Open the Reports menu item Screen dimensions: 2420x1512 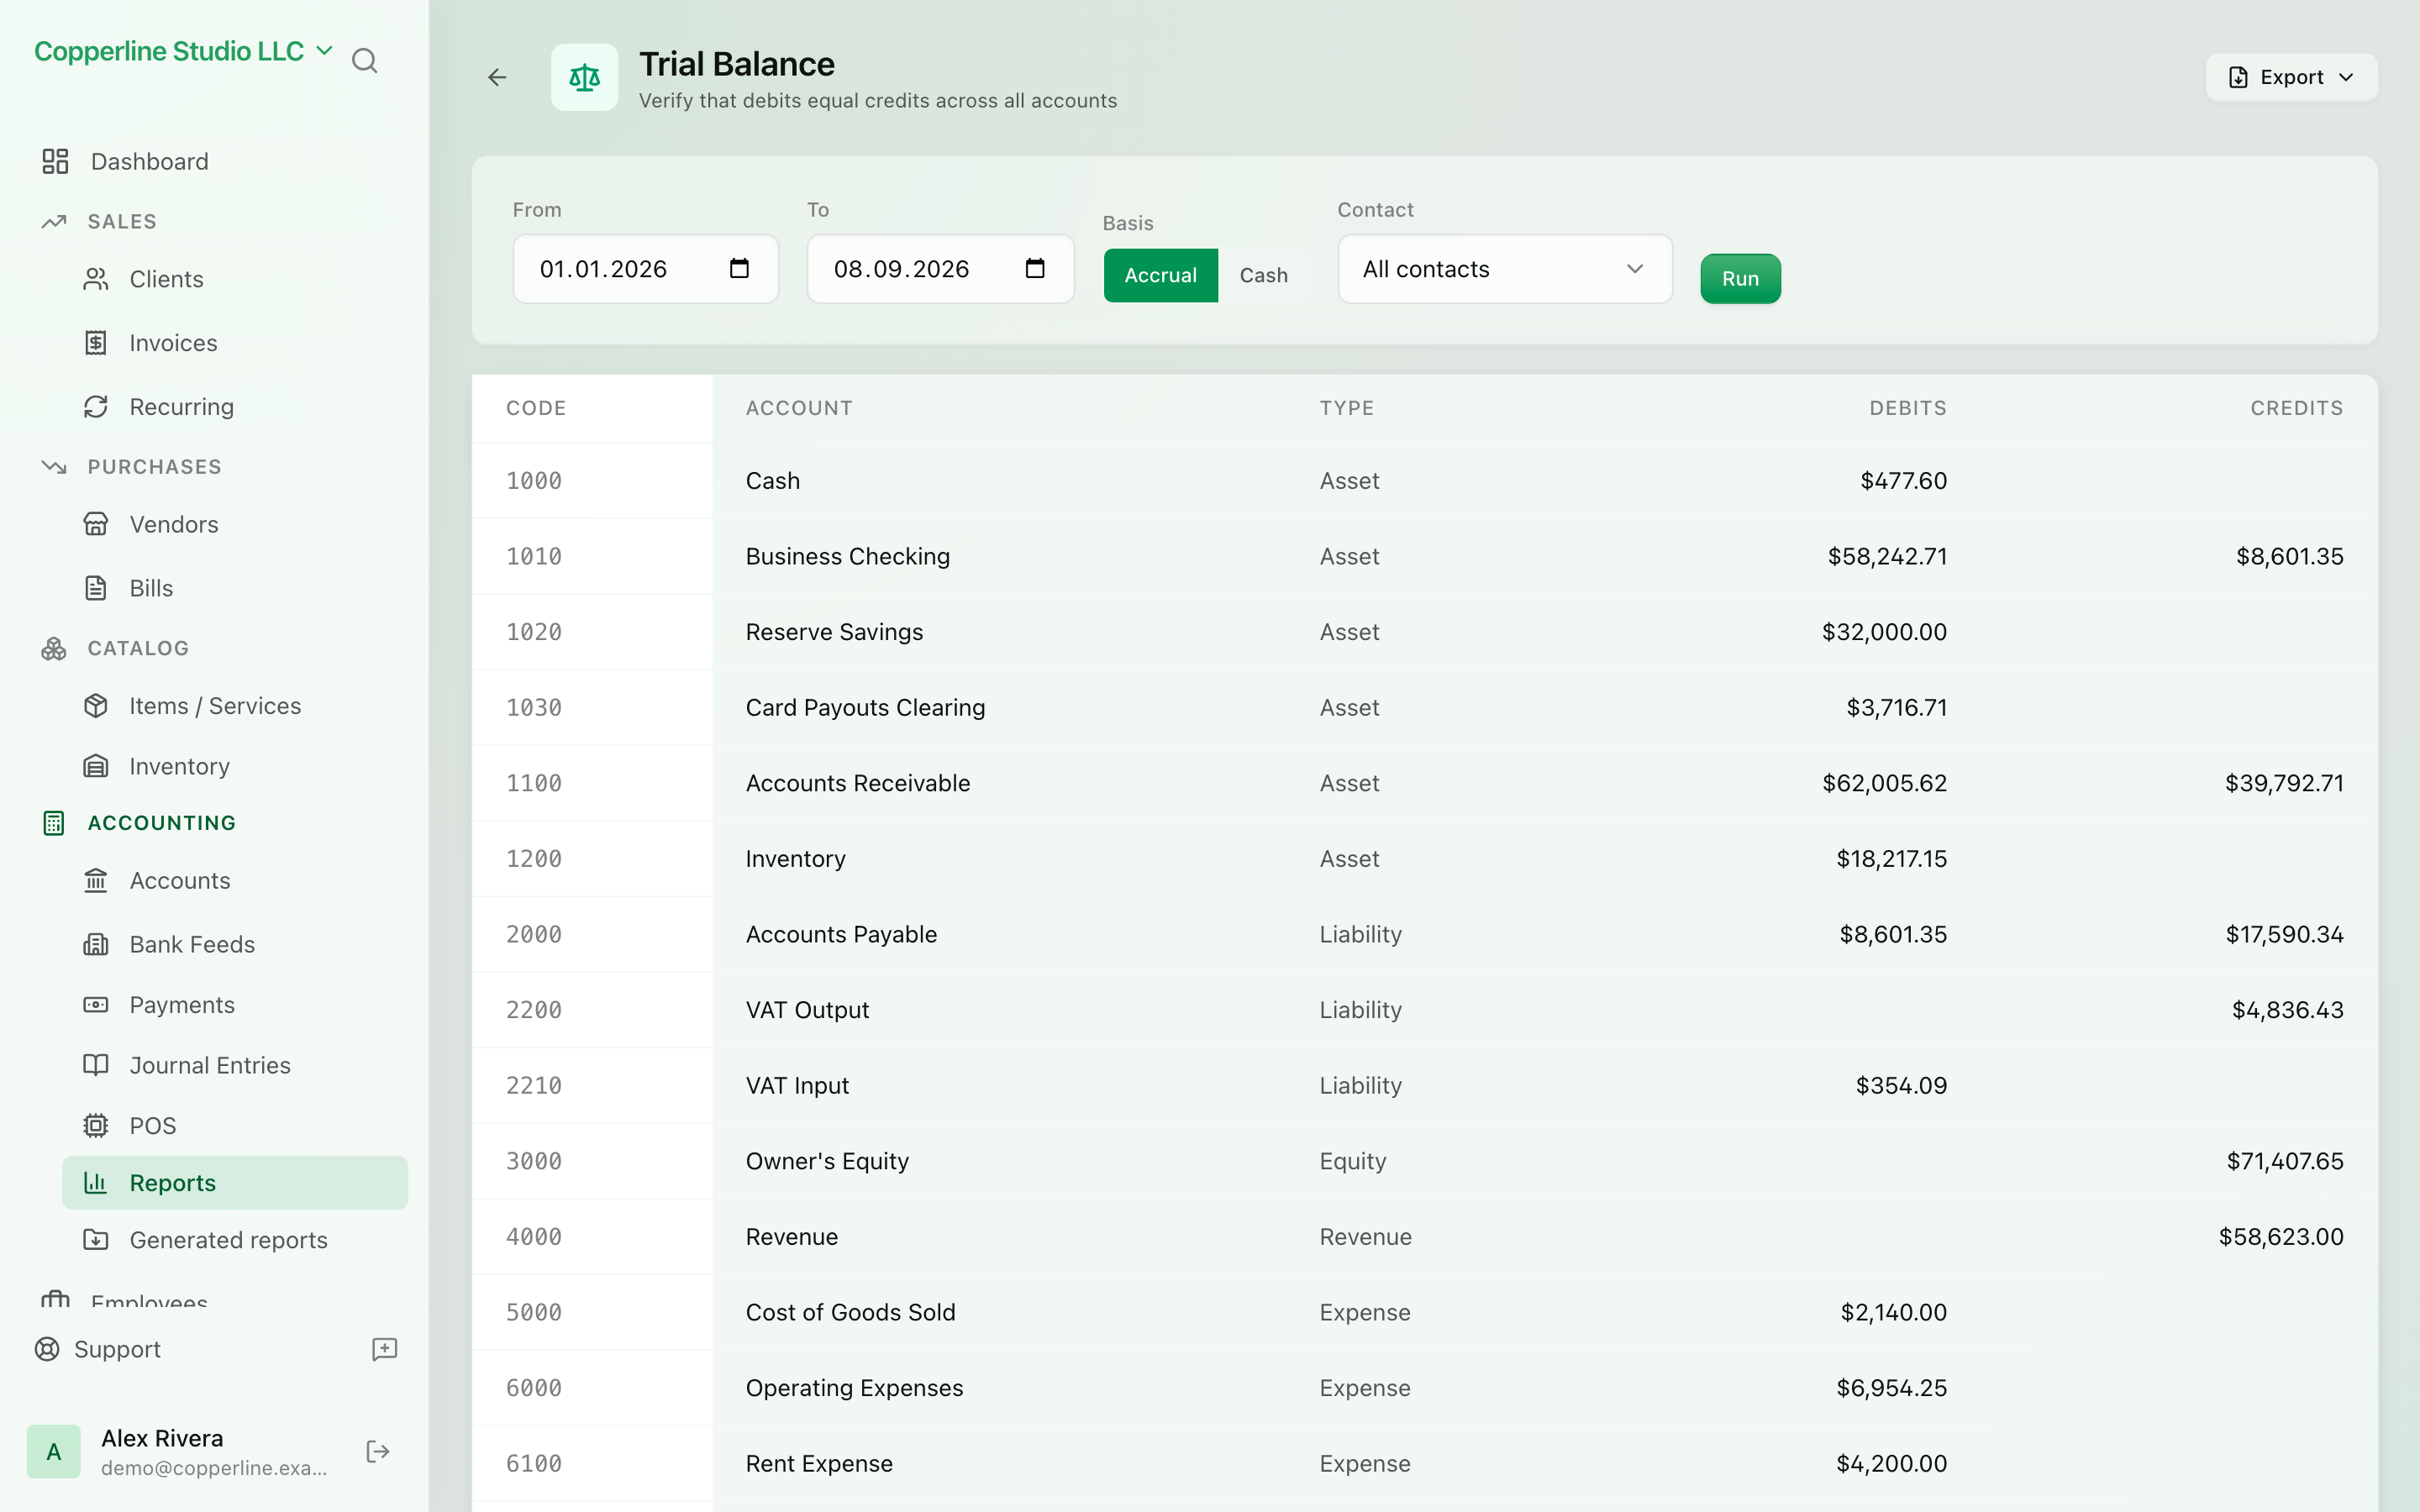click(235, 1183)
